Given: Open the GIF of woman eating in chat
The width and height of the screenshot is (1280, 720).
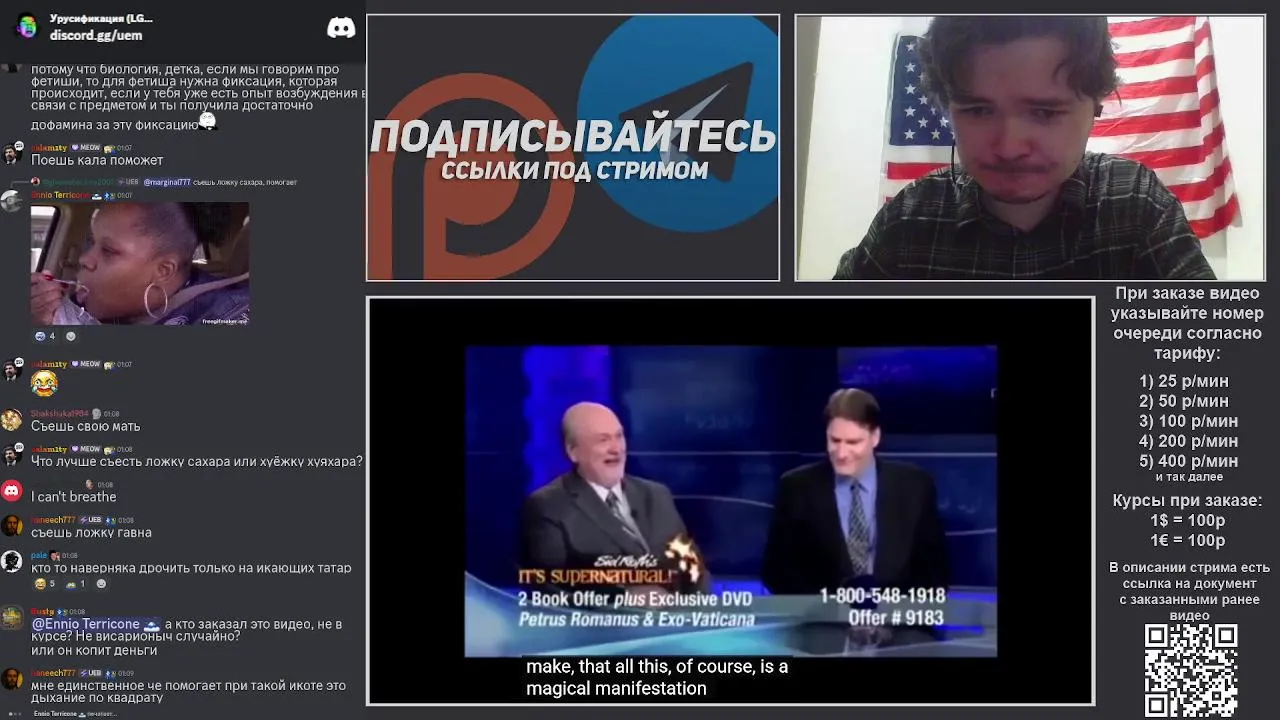Looking at the screenshot, I should pyautogui.click(x=140, y=264).
